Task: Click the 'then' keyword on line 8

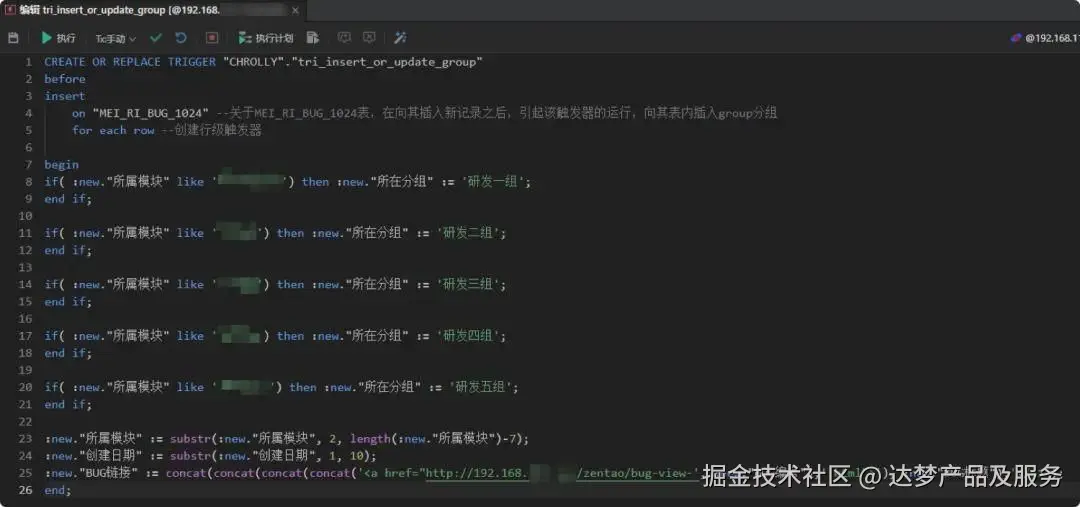Action: pyautogui.click(x=315, y=182)
